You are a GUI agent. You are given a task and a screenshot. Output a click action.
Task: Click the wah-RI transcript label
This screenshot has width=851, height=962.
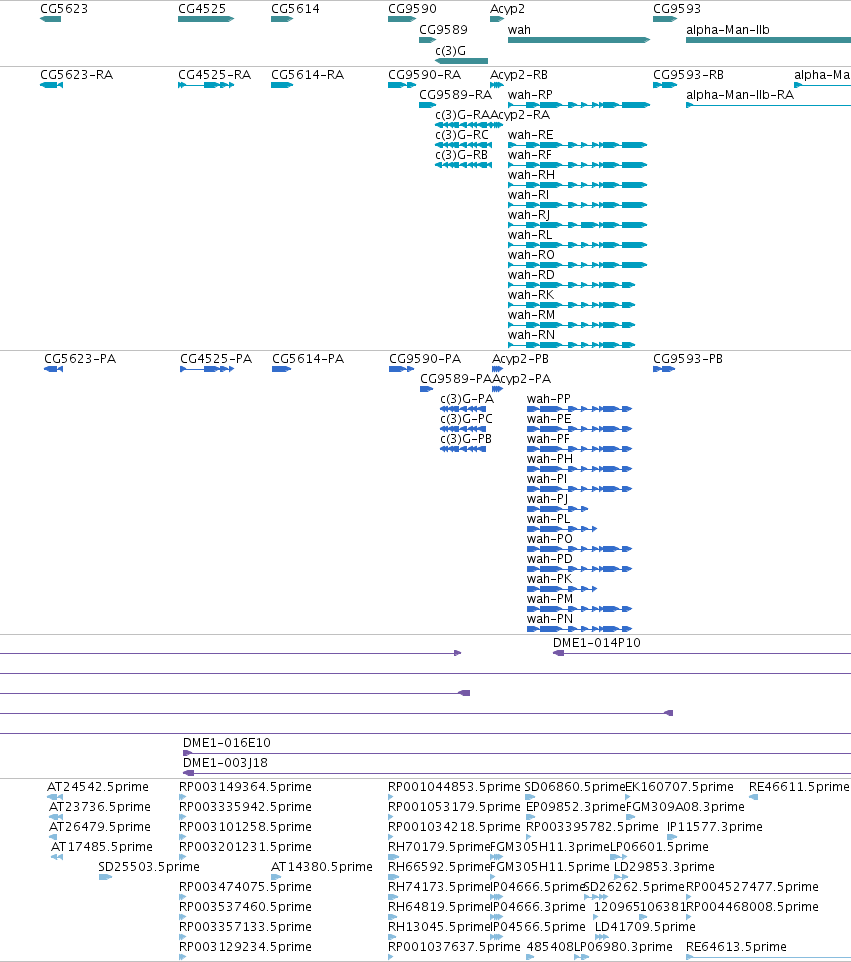(x=528, y=194)
